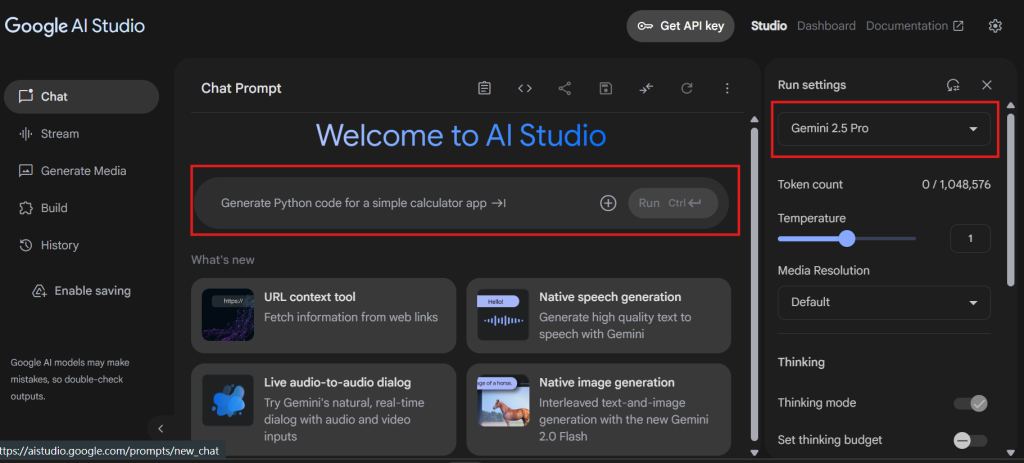Click the reset default settings icon
The image size is (1024, 463).
click(953, 85)
